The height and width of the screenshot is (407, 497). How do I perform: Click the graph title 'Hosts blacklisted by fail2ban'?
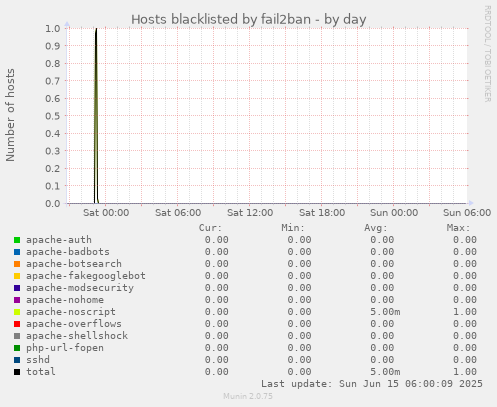221,19
